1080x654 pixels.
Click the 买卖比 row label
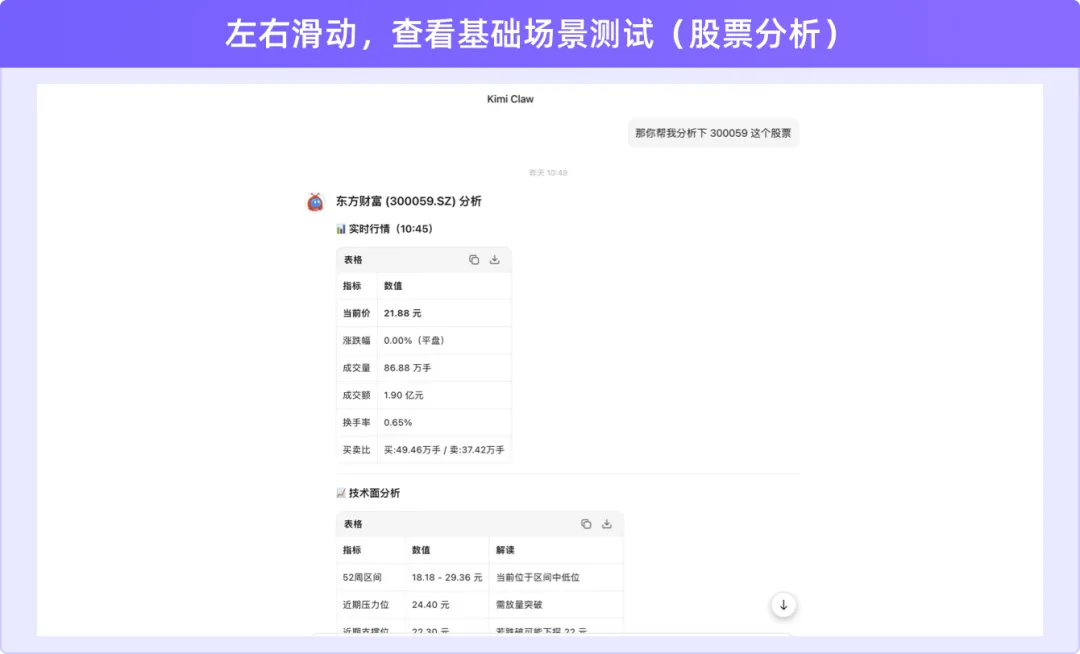coord(356,450)
